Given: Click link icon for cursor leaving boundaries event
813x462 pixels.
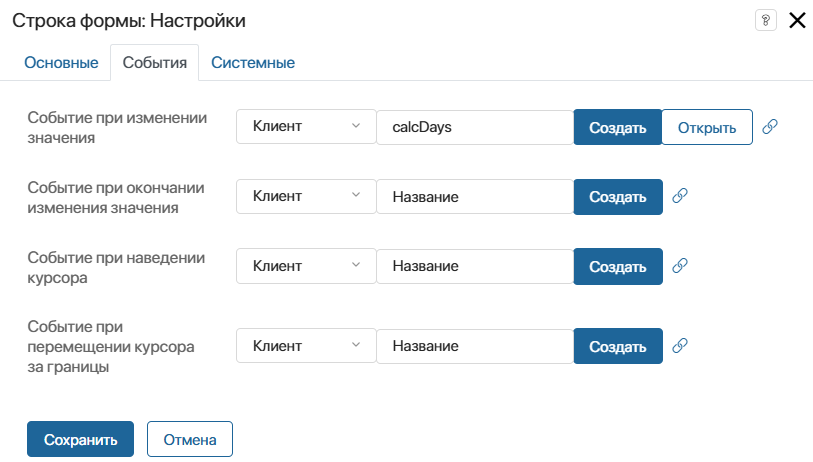Looking at the screenshot, I should click(x=679, y=345).
